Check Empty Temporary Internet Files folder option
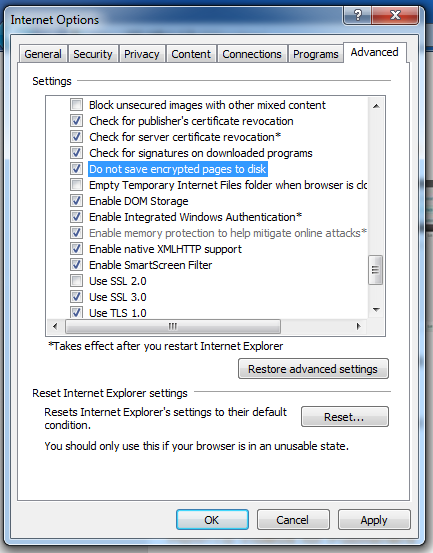433x553 pixels. coord(77,184)
